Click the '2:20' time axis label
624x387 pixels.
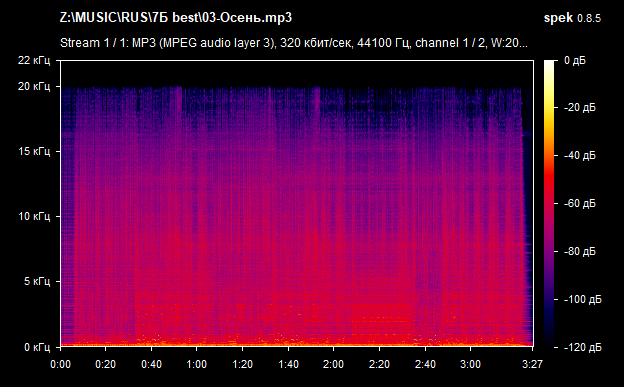[x=379, y=364]
